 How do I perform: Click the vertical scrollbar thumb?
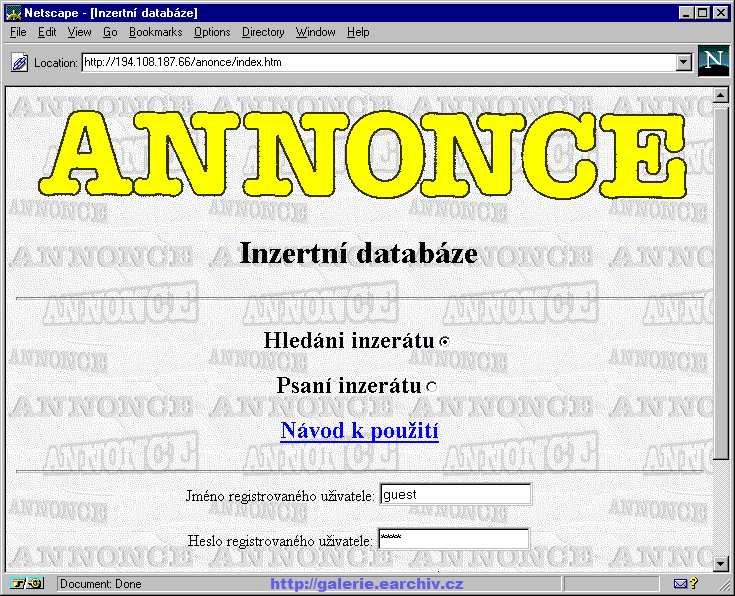point(720,282)
